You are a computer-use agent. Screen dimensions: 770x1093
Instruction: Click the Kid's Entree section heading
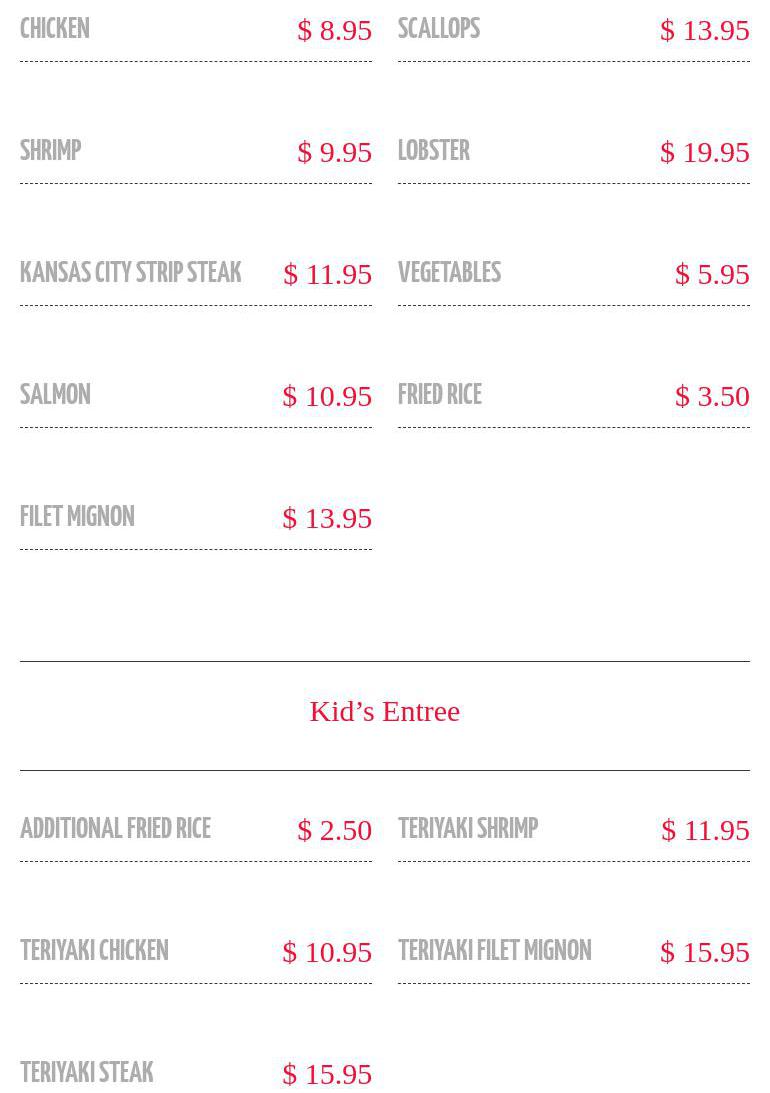click(x=385, y=711)
